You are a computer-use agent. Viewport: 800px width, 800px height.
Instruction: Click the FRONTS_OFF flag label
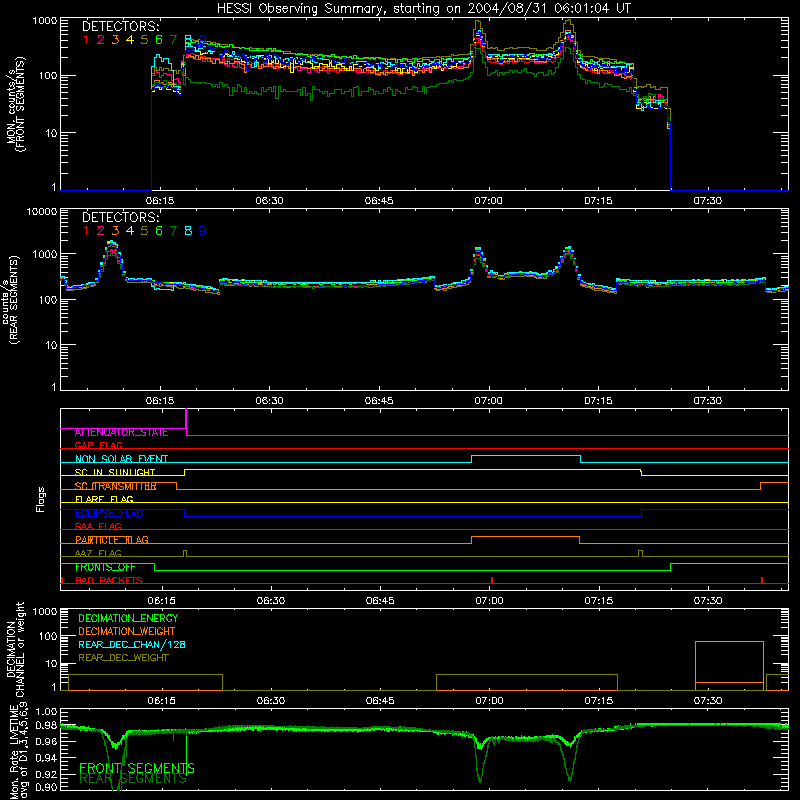pyautogui.click(x=105, y=567)
